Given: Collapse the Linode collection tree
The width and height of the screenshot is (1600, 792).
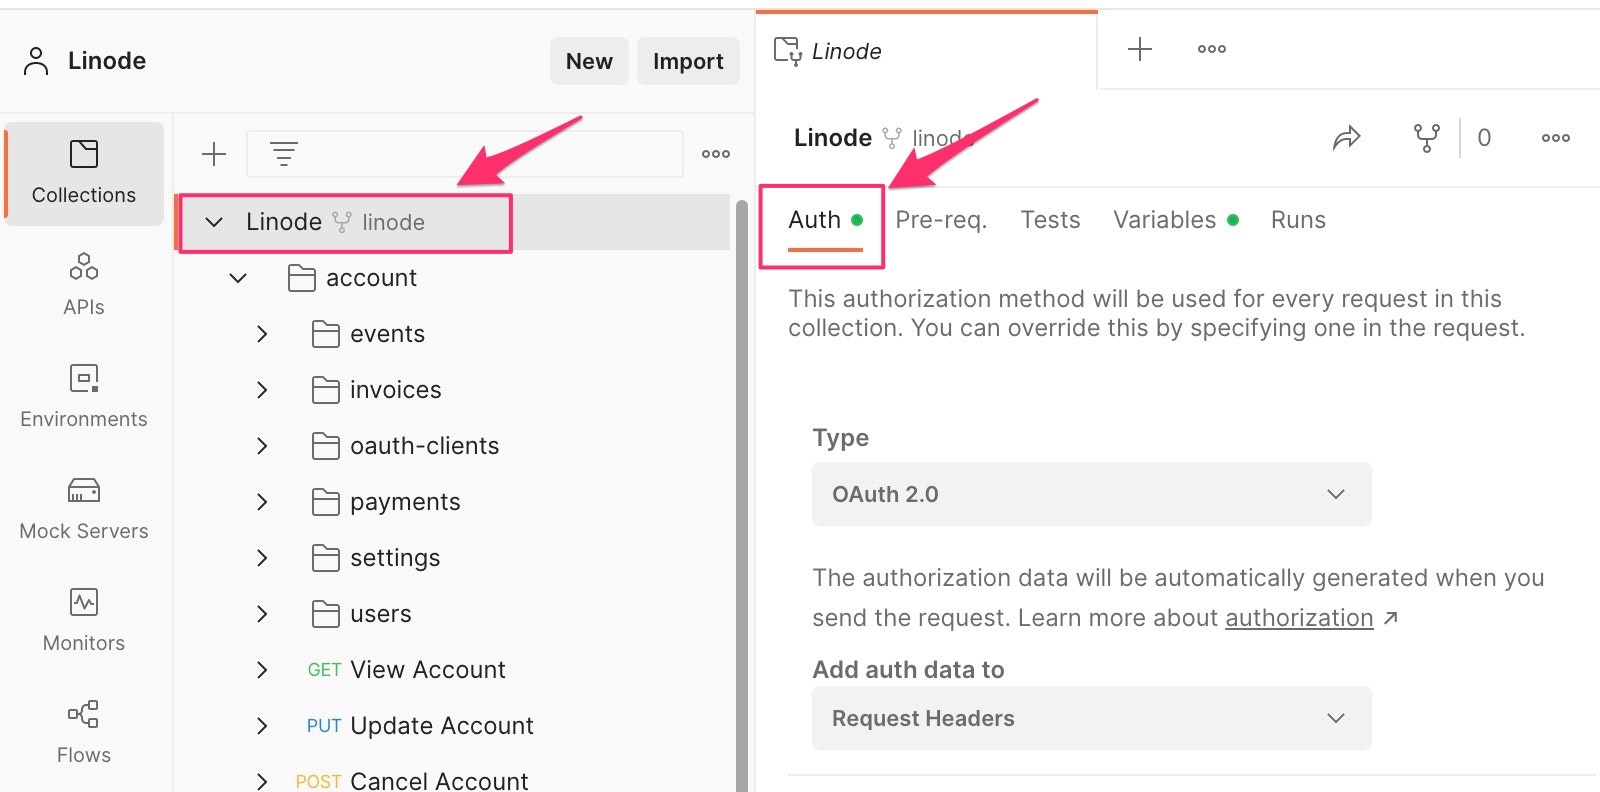Looking at the screenshot, I should (x=214, y=222).
